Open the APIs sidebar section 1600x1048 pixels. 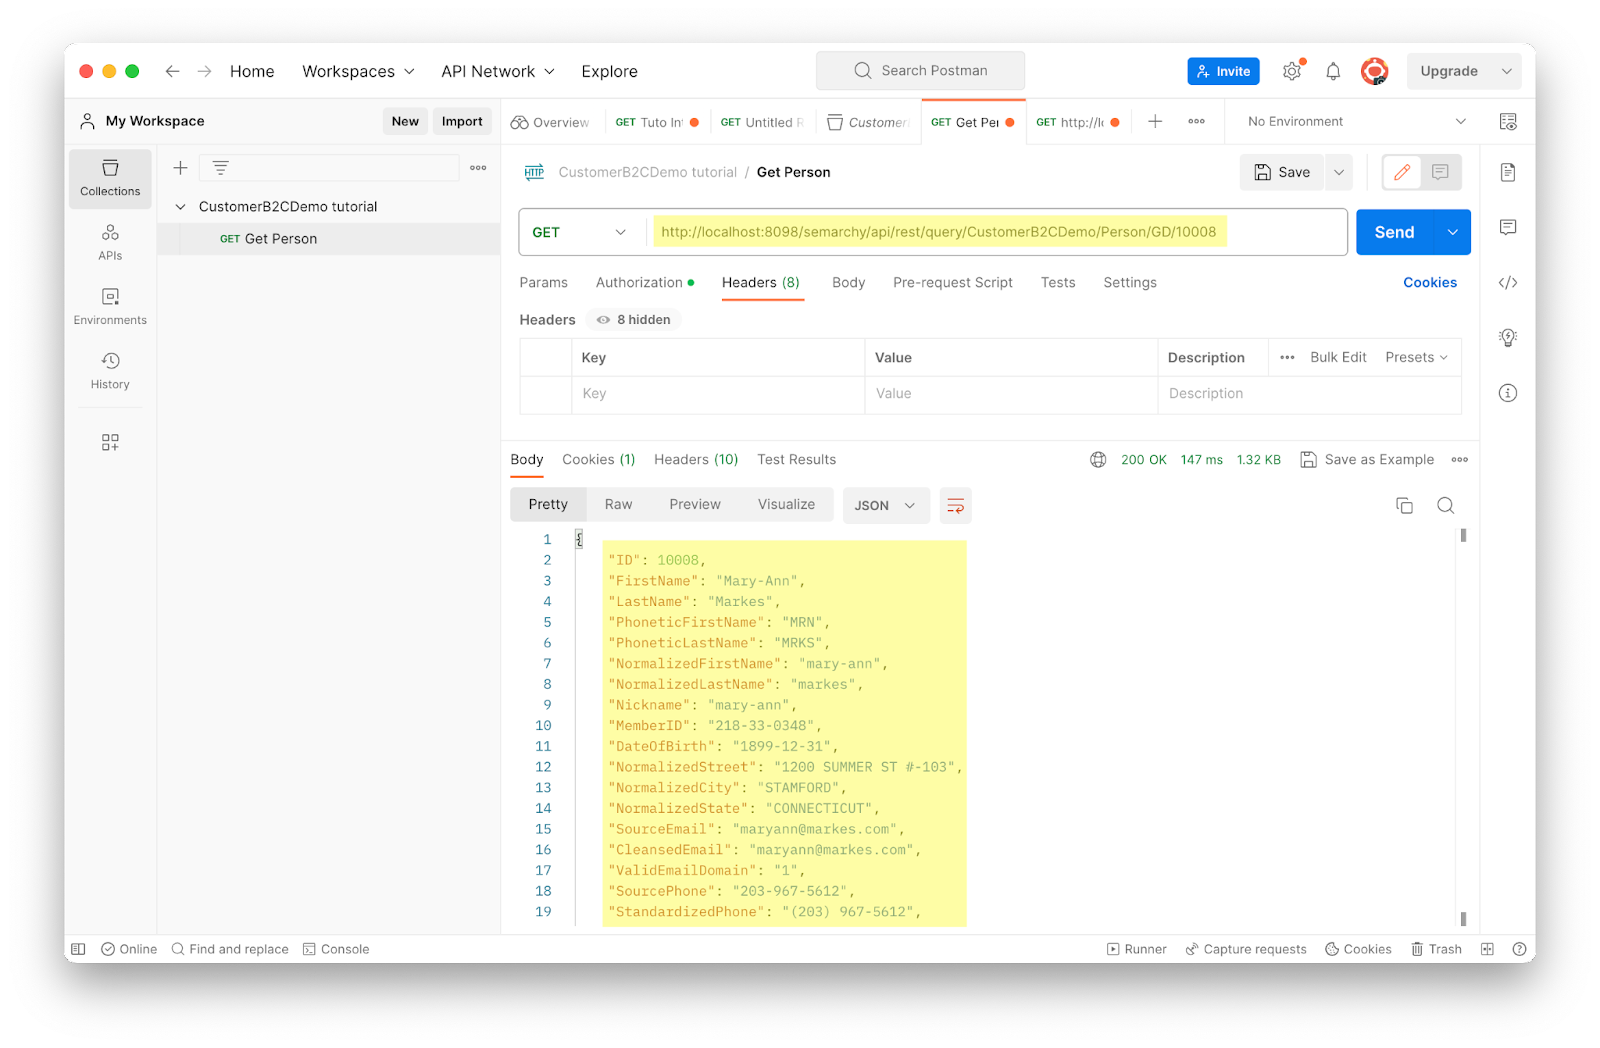tap(110, 242)
